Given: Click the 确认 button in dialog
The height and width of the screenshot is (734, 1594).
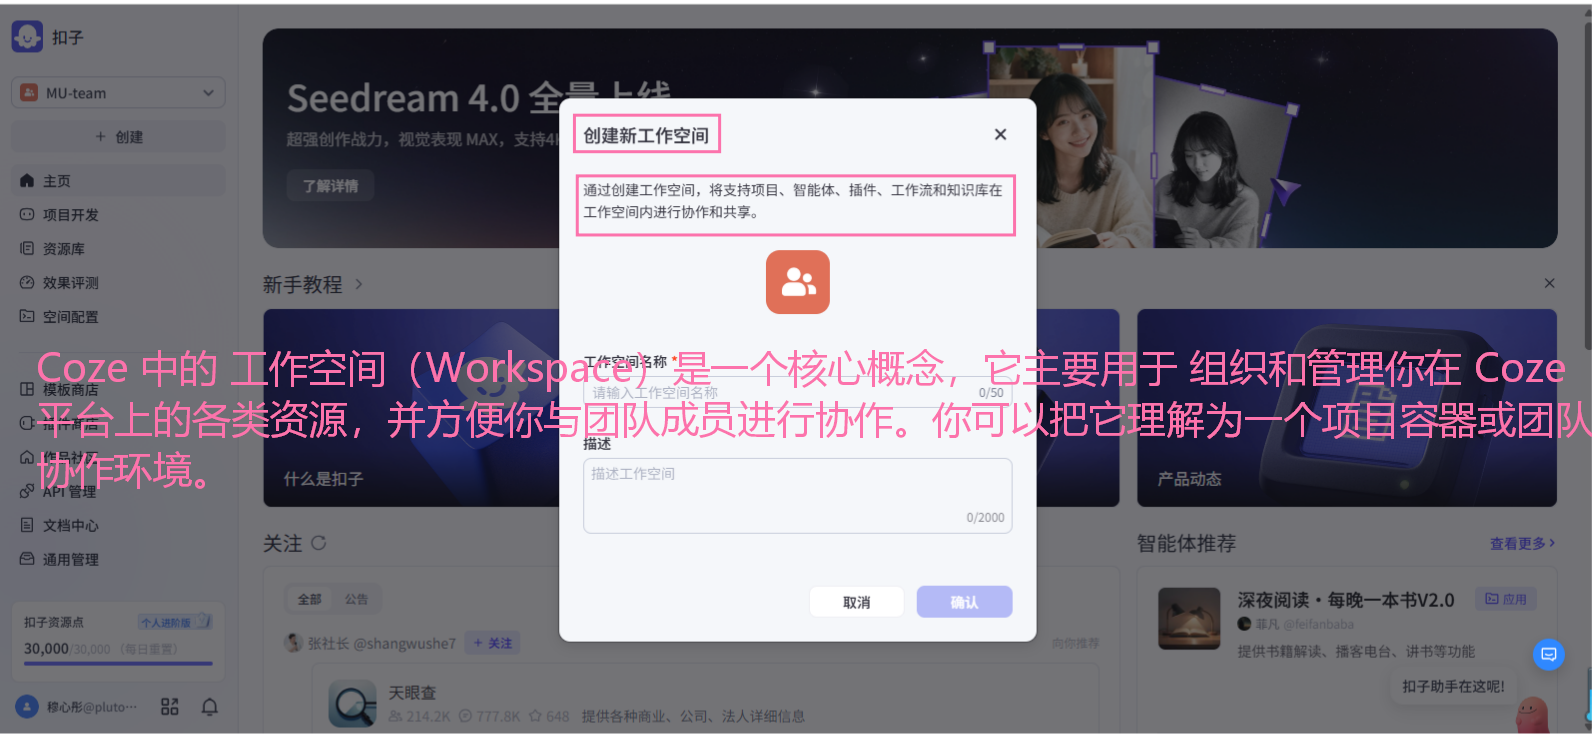Looking at the screenshot, I should click(965, 602).
